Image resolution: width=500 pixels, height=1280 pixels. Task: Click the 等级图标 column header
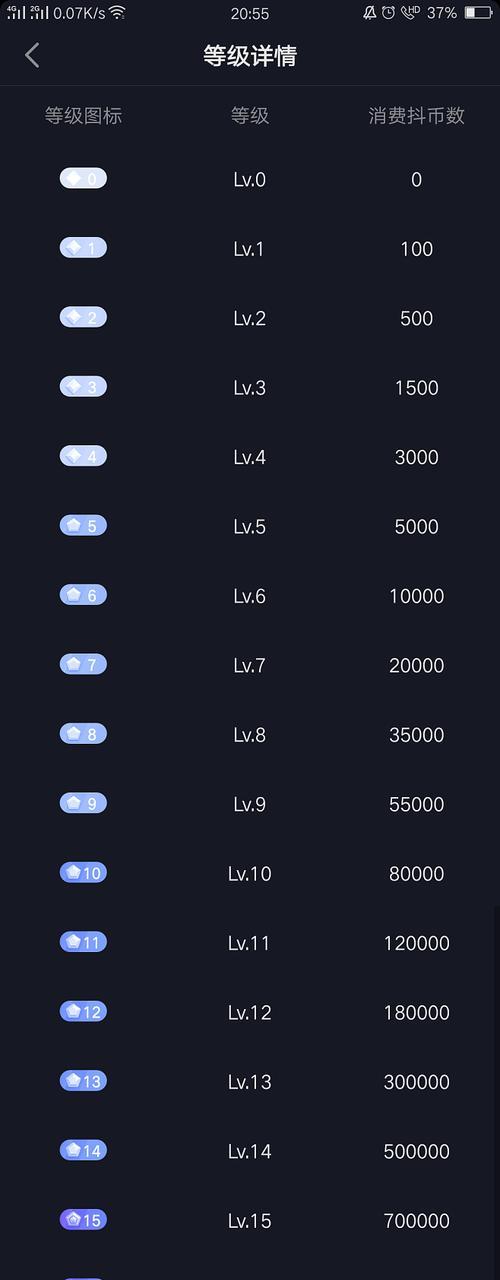[83, 115]
